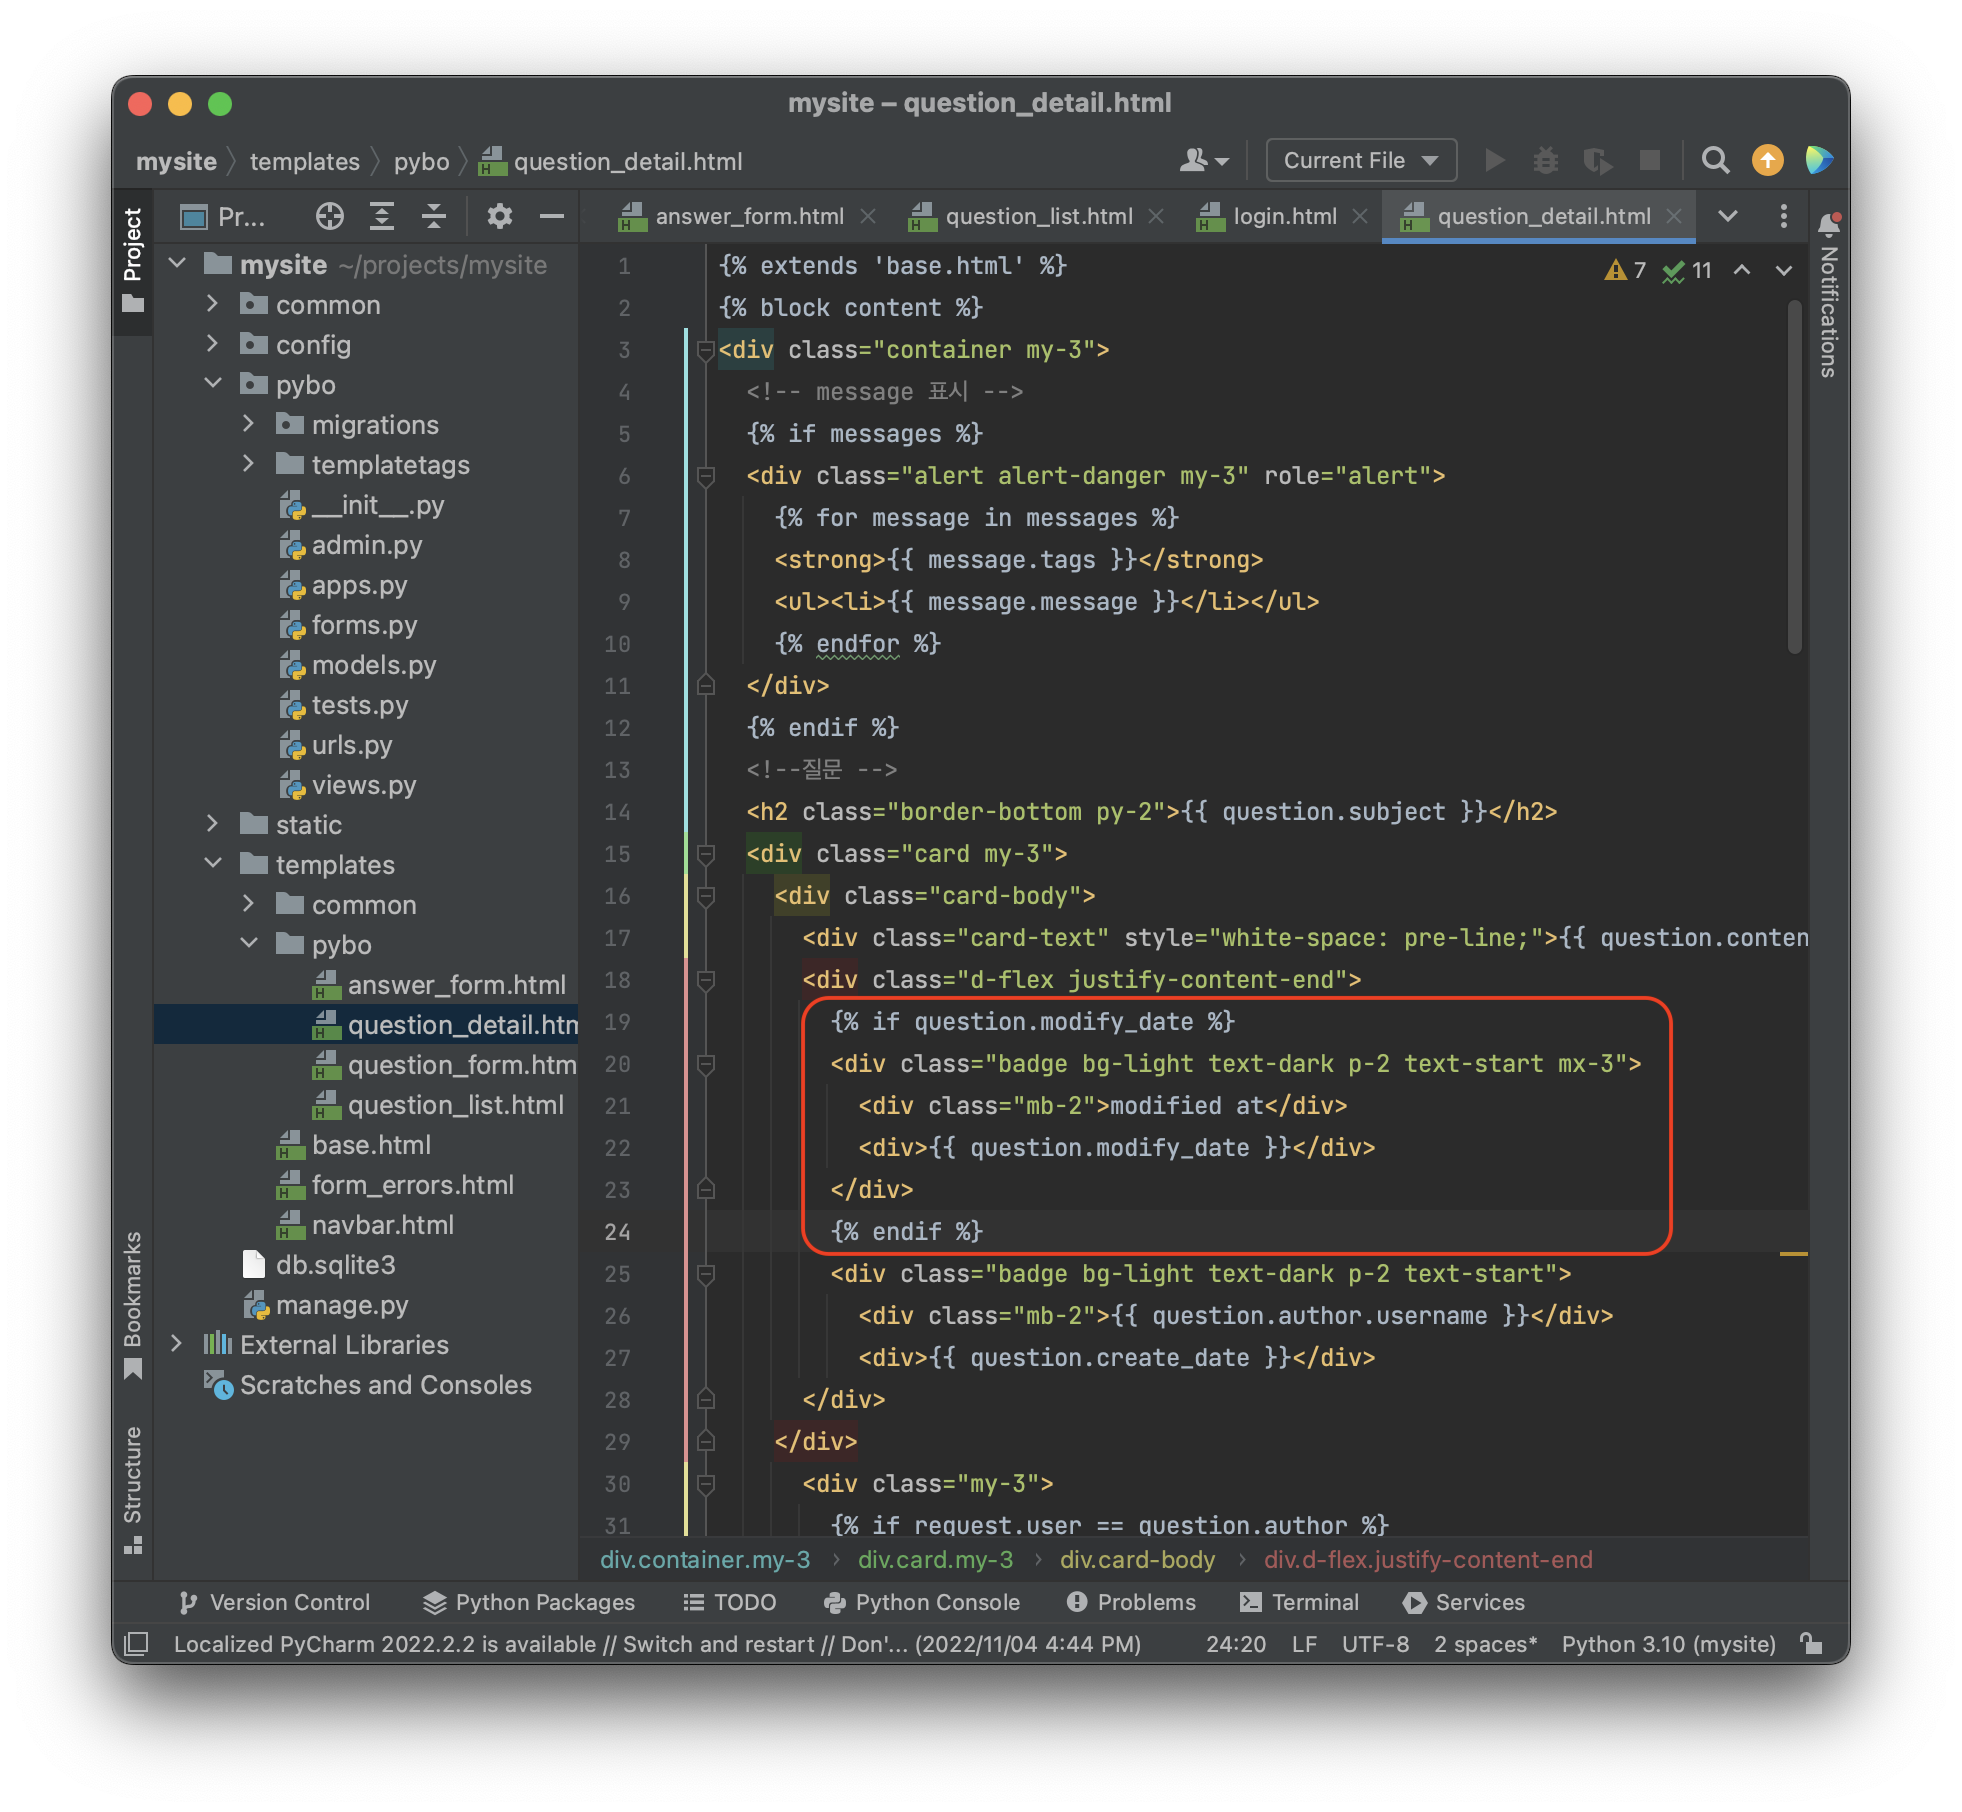Open the Python Console tool window

click(x=922, y=1602)
